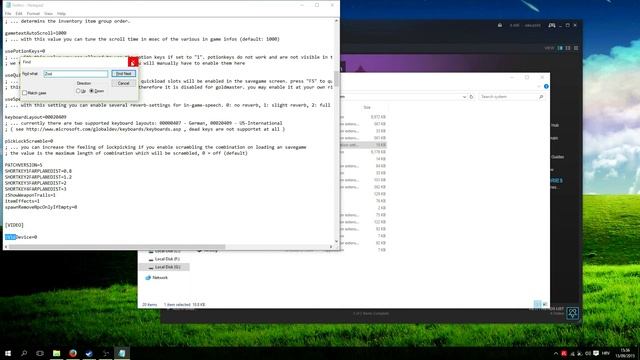Open taskbar Search magnifier
This screenshot has height=360, width=640.
(24, 353)
